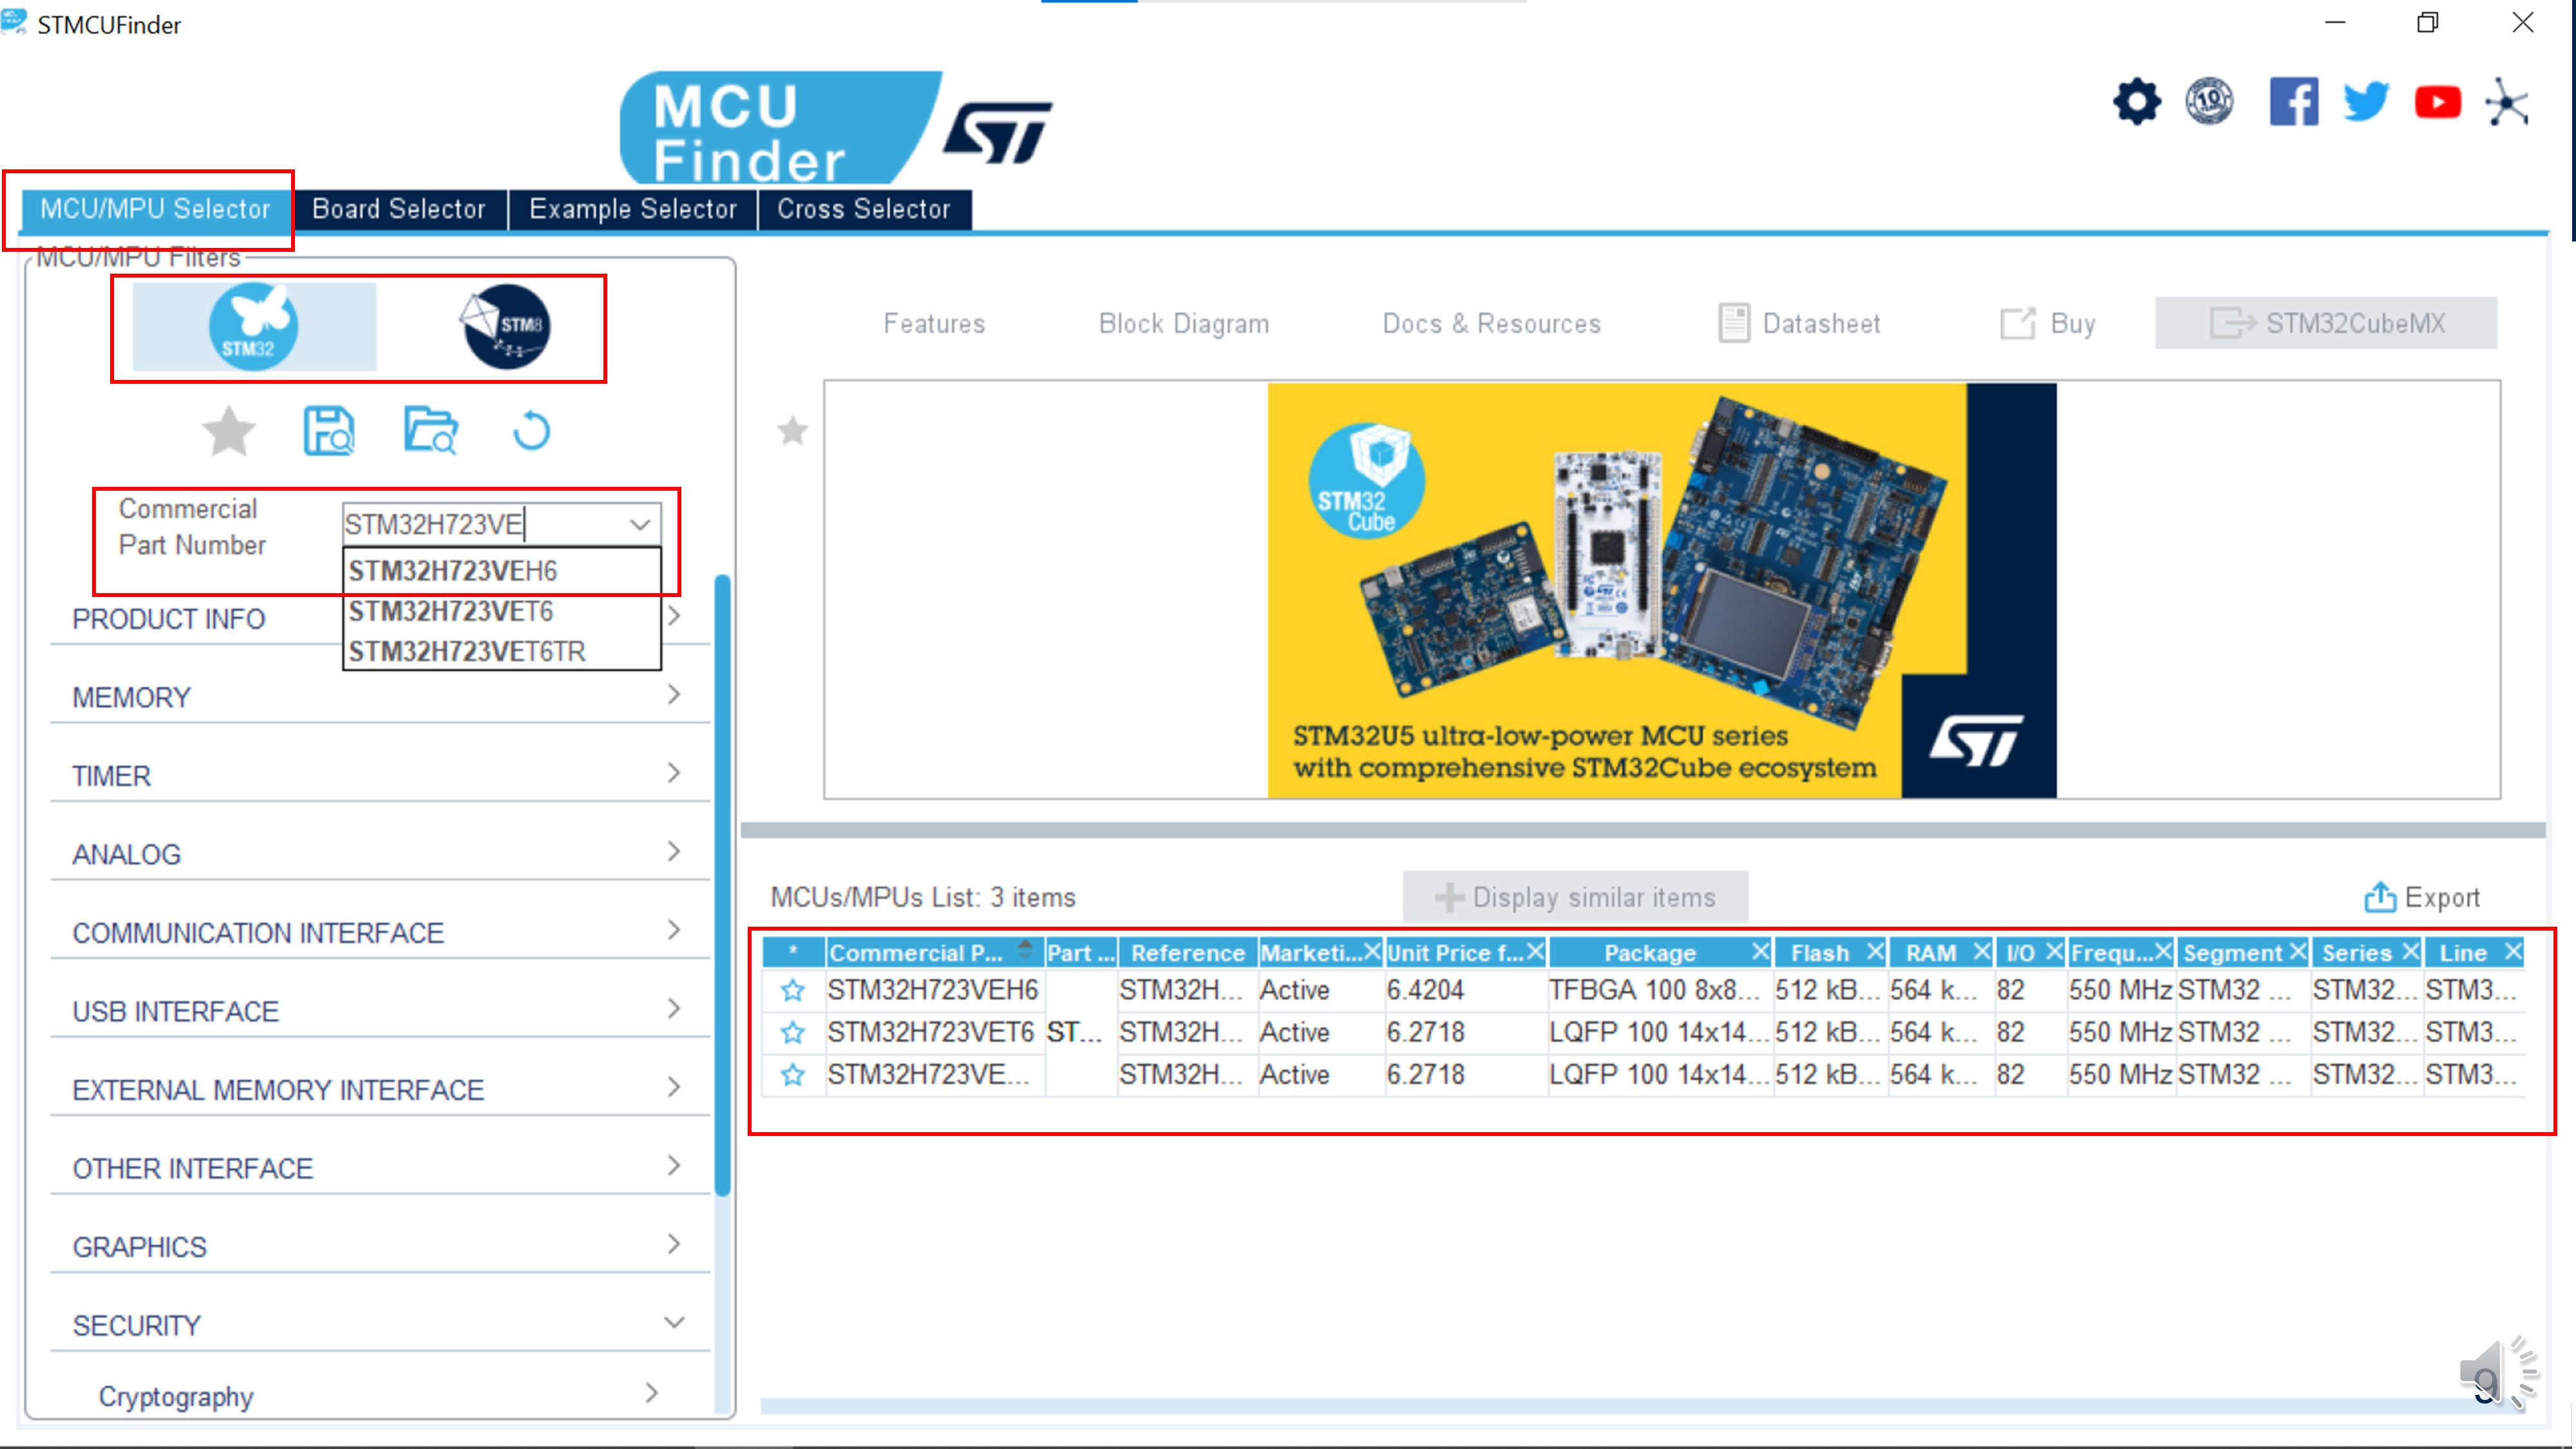The height and width of the screenshot is (1449, 2576).
Task: Click the ST community network star icon
Action: pyautogui.click(x=2508, y=102)
